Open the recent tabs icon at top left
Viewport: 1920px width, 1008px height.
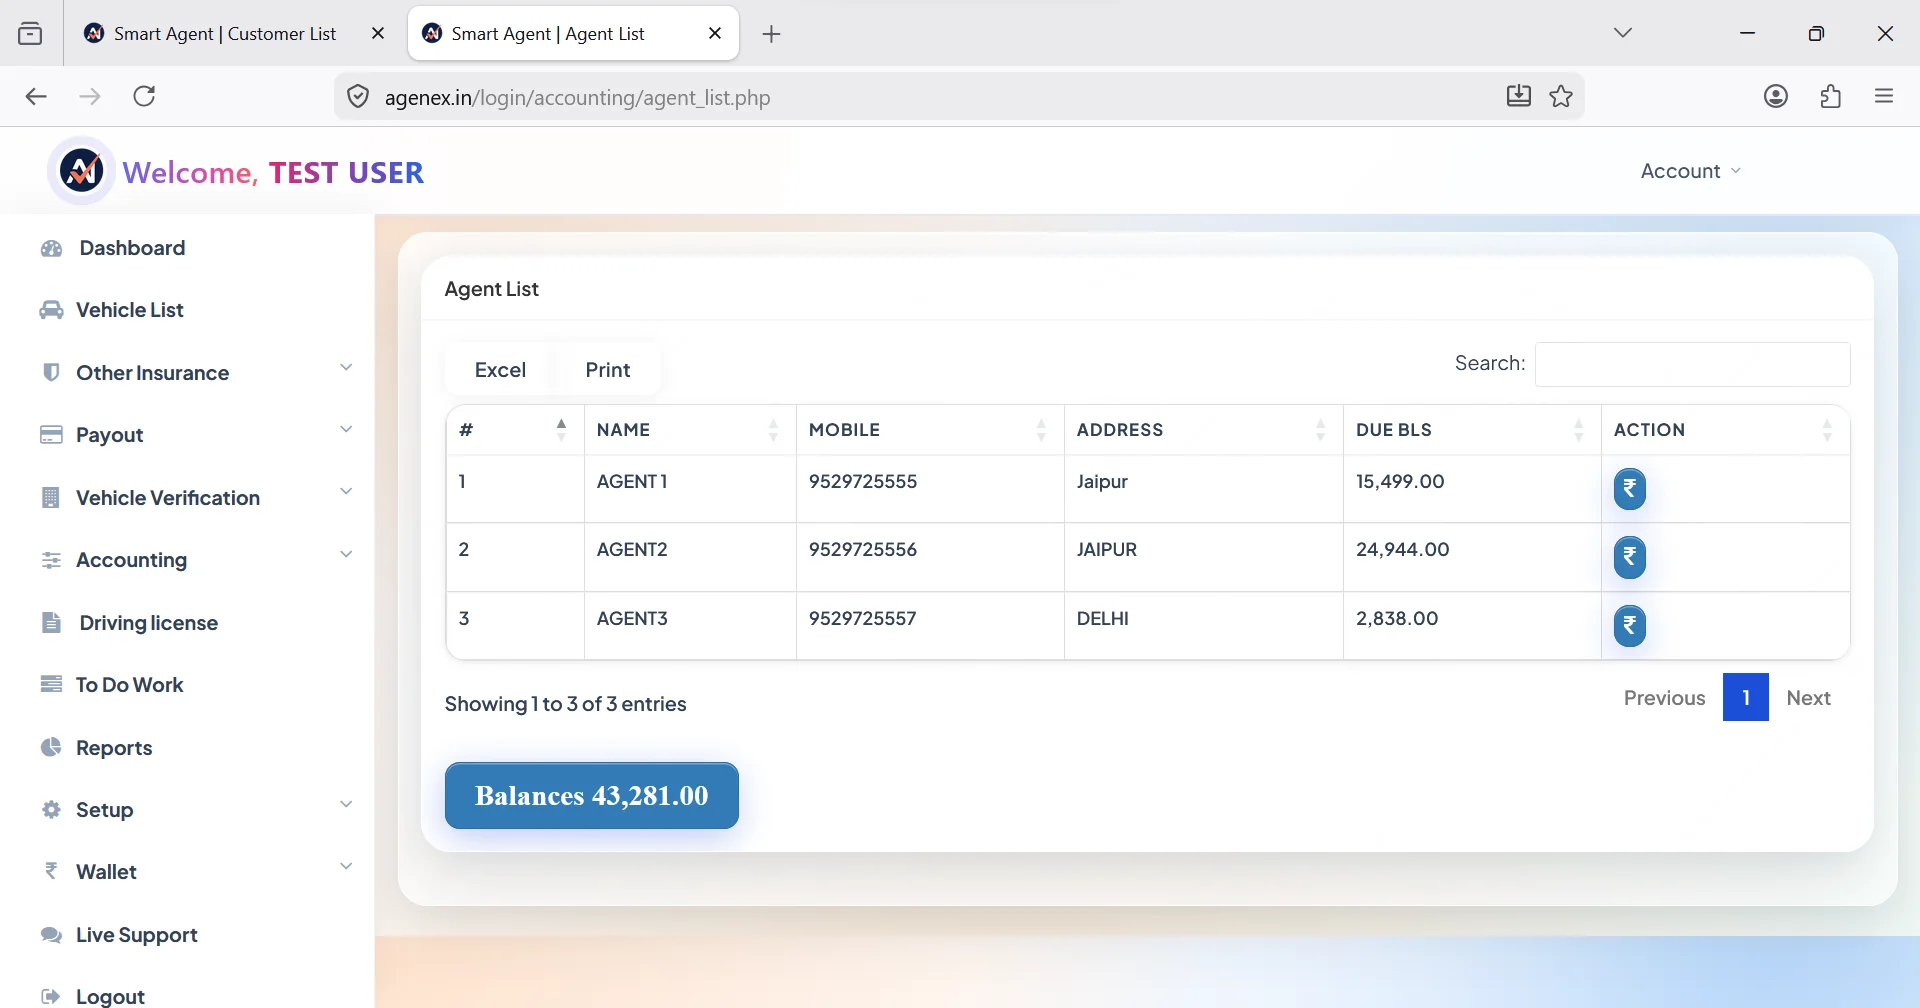[x=31, y=33]
